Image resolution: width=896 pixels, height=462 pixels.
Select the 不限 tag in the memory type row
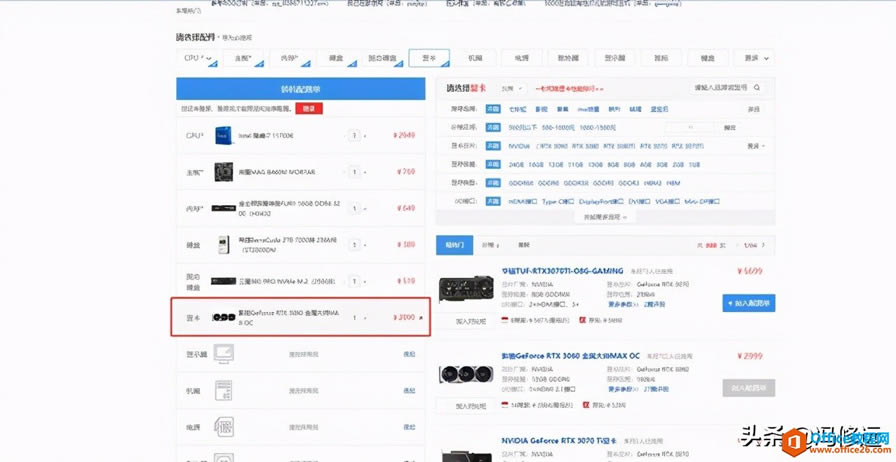493,183
